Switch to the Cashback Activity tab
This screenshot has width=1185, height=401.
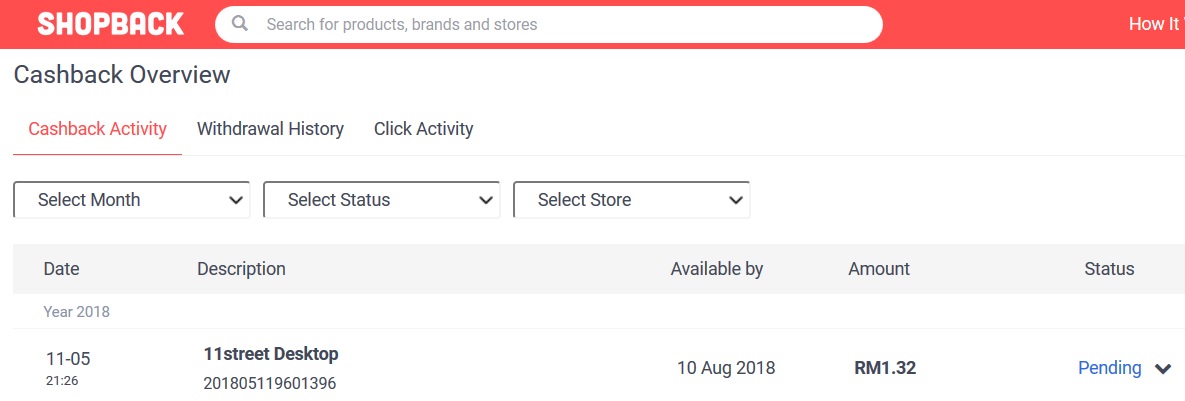[x=97, y=129]
